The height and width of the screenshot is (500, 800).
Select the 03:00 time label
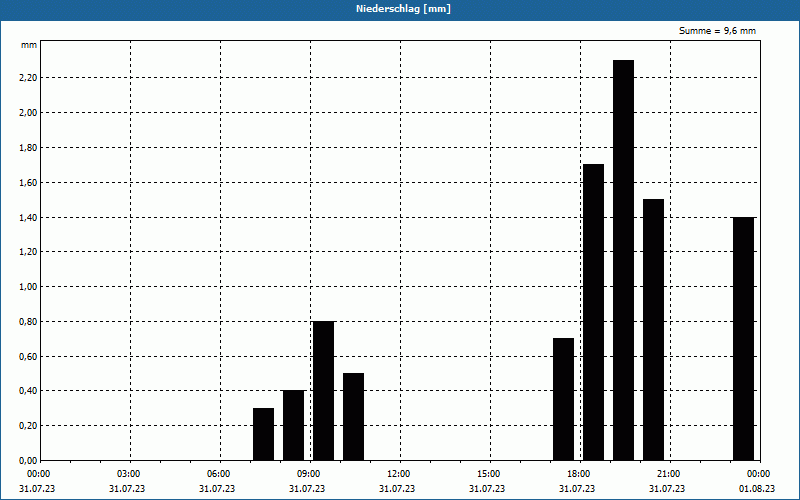point(129,474)
